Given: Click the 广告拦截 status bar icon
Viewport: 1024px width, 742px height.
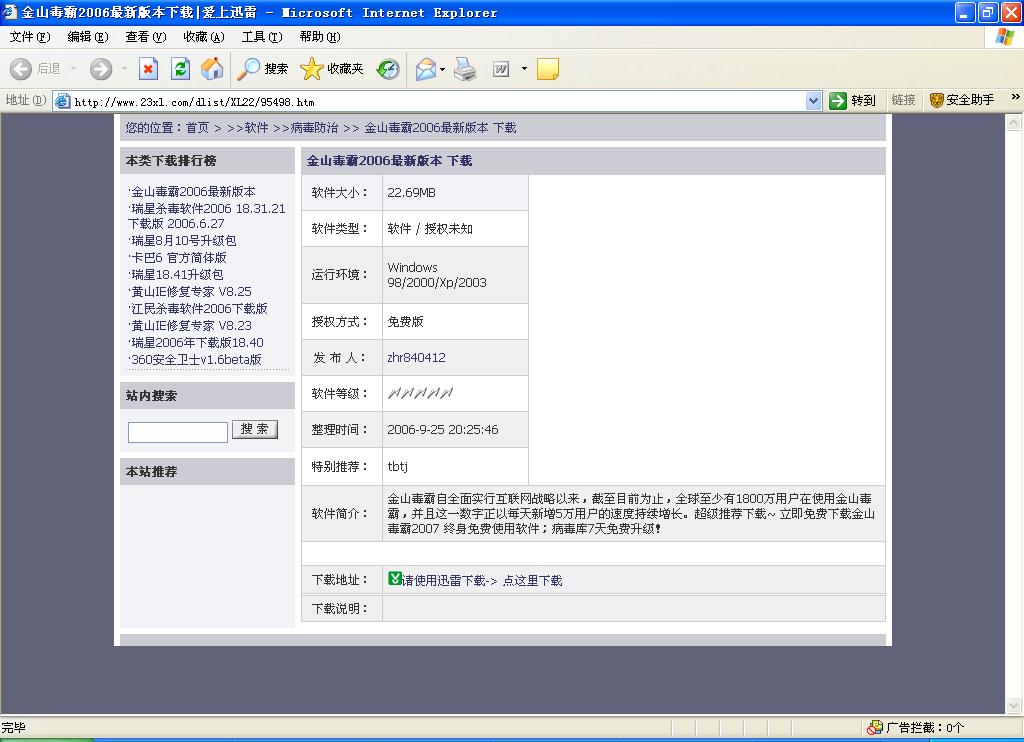Looking at the screenshot, I should click(875, 728).
